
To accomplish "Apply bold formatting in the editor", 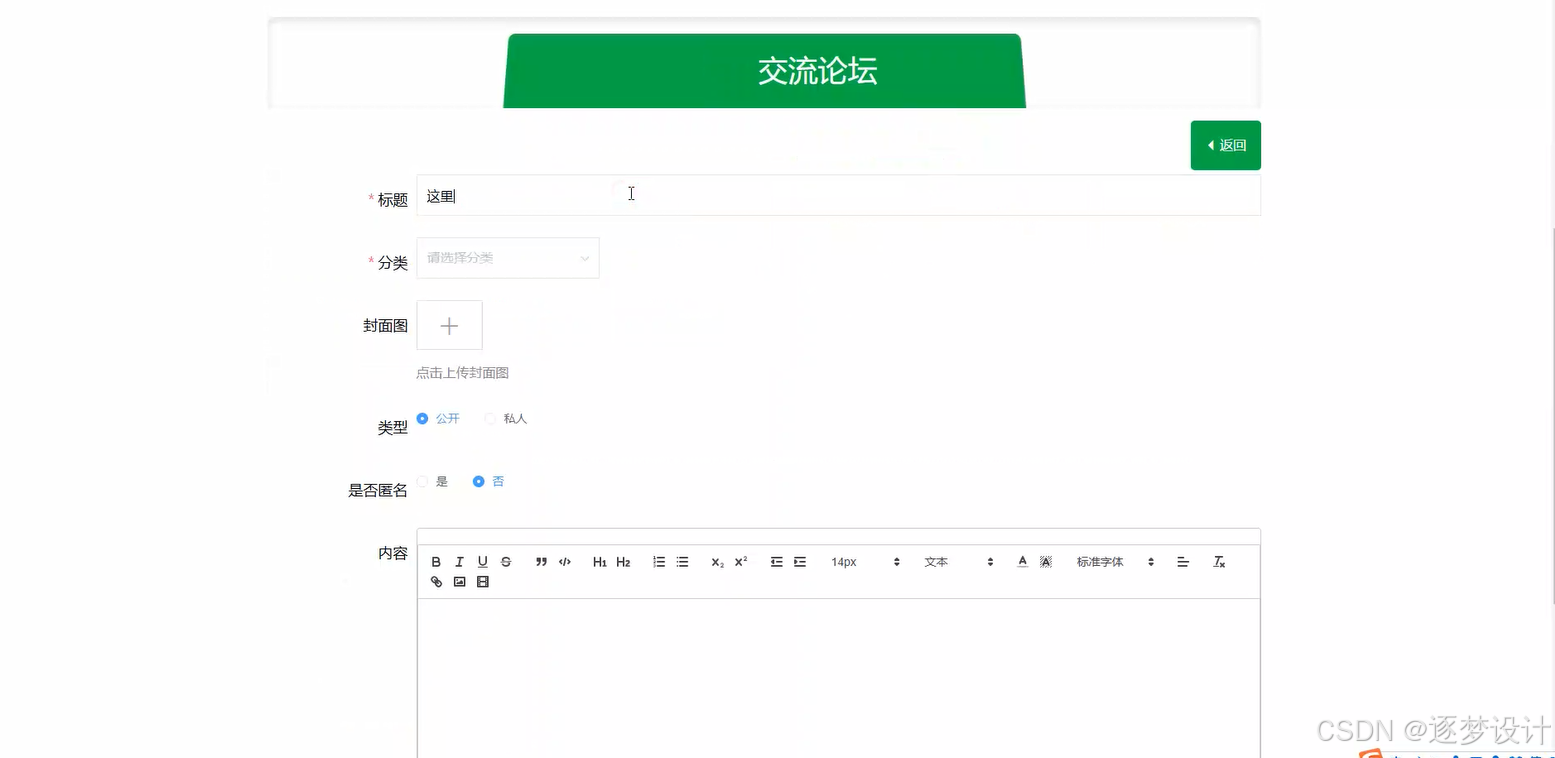I will pyautogui.click(x=436, y=561).
